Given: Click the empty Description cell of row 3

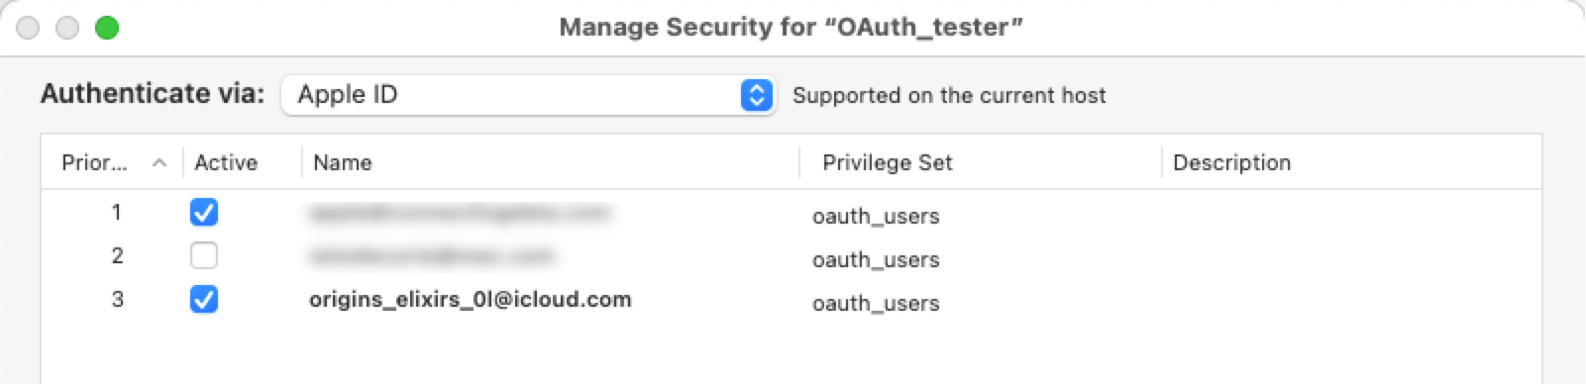Looking at the screenshot, I should pyautogui.click(x=1351, y=300).
